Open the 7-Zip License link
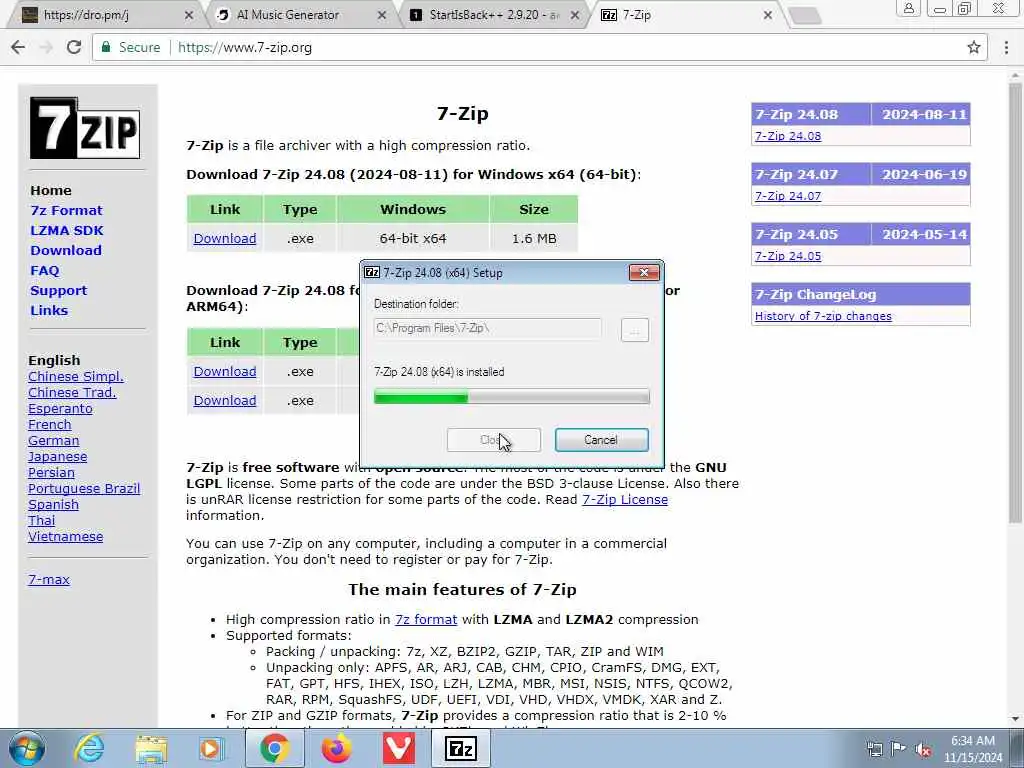The height and width of the screenshot is (768, 1024). click(x=625, y=500)
